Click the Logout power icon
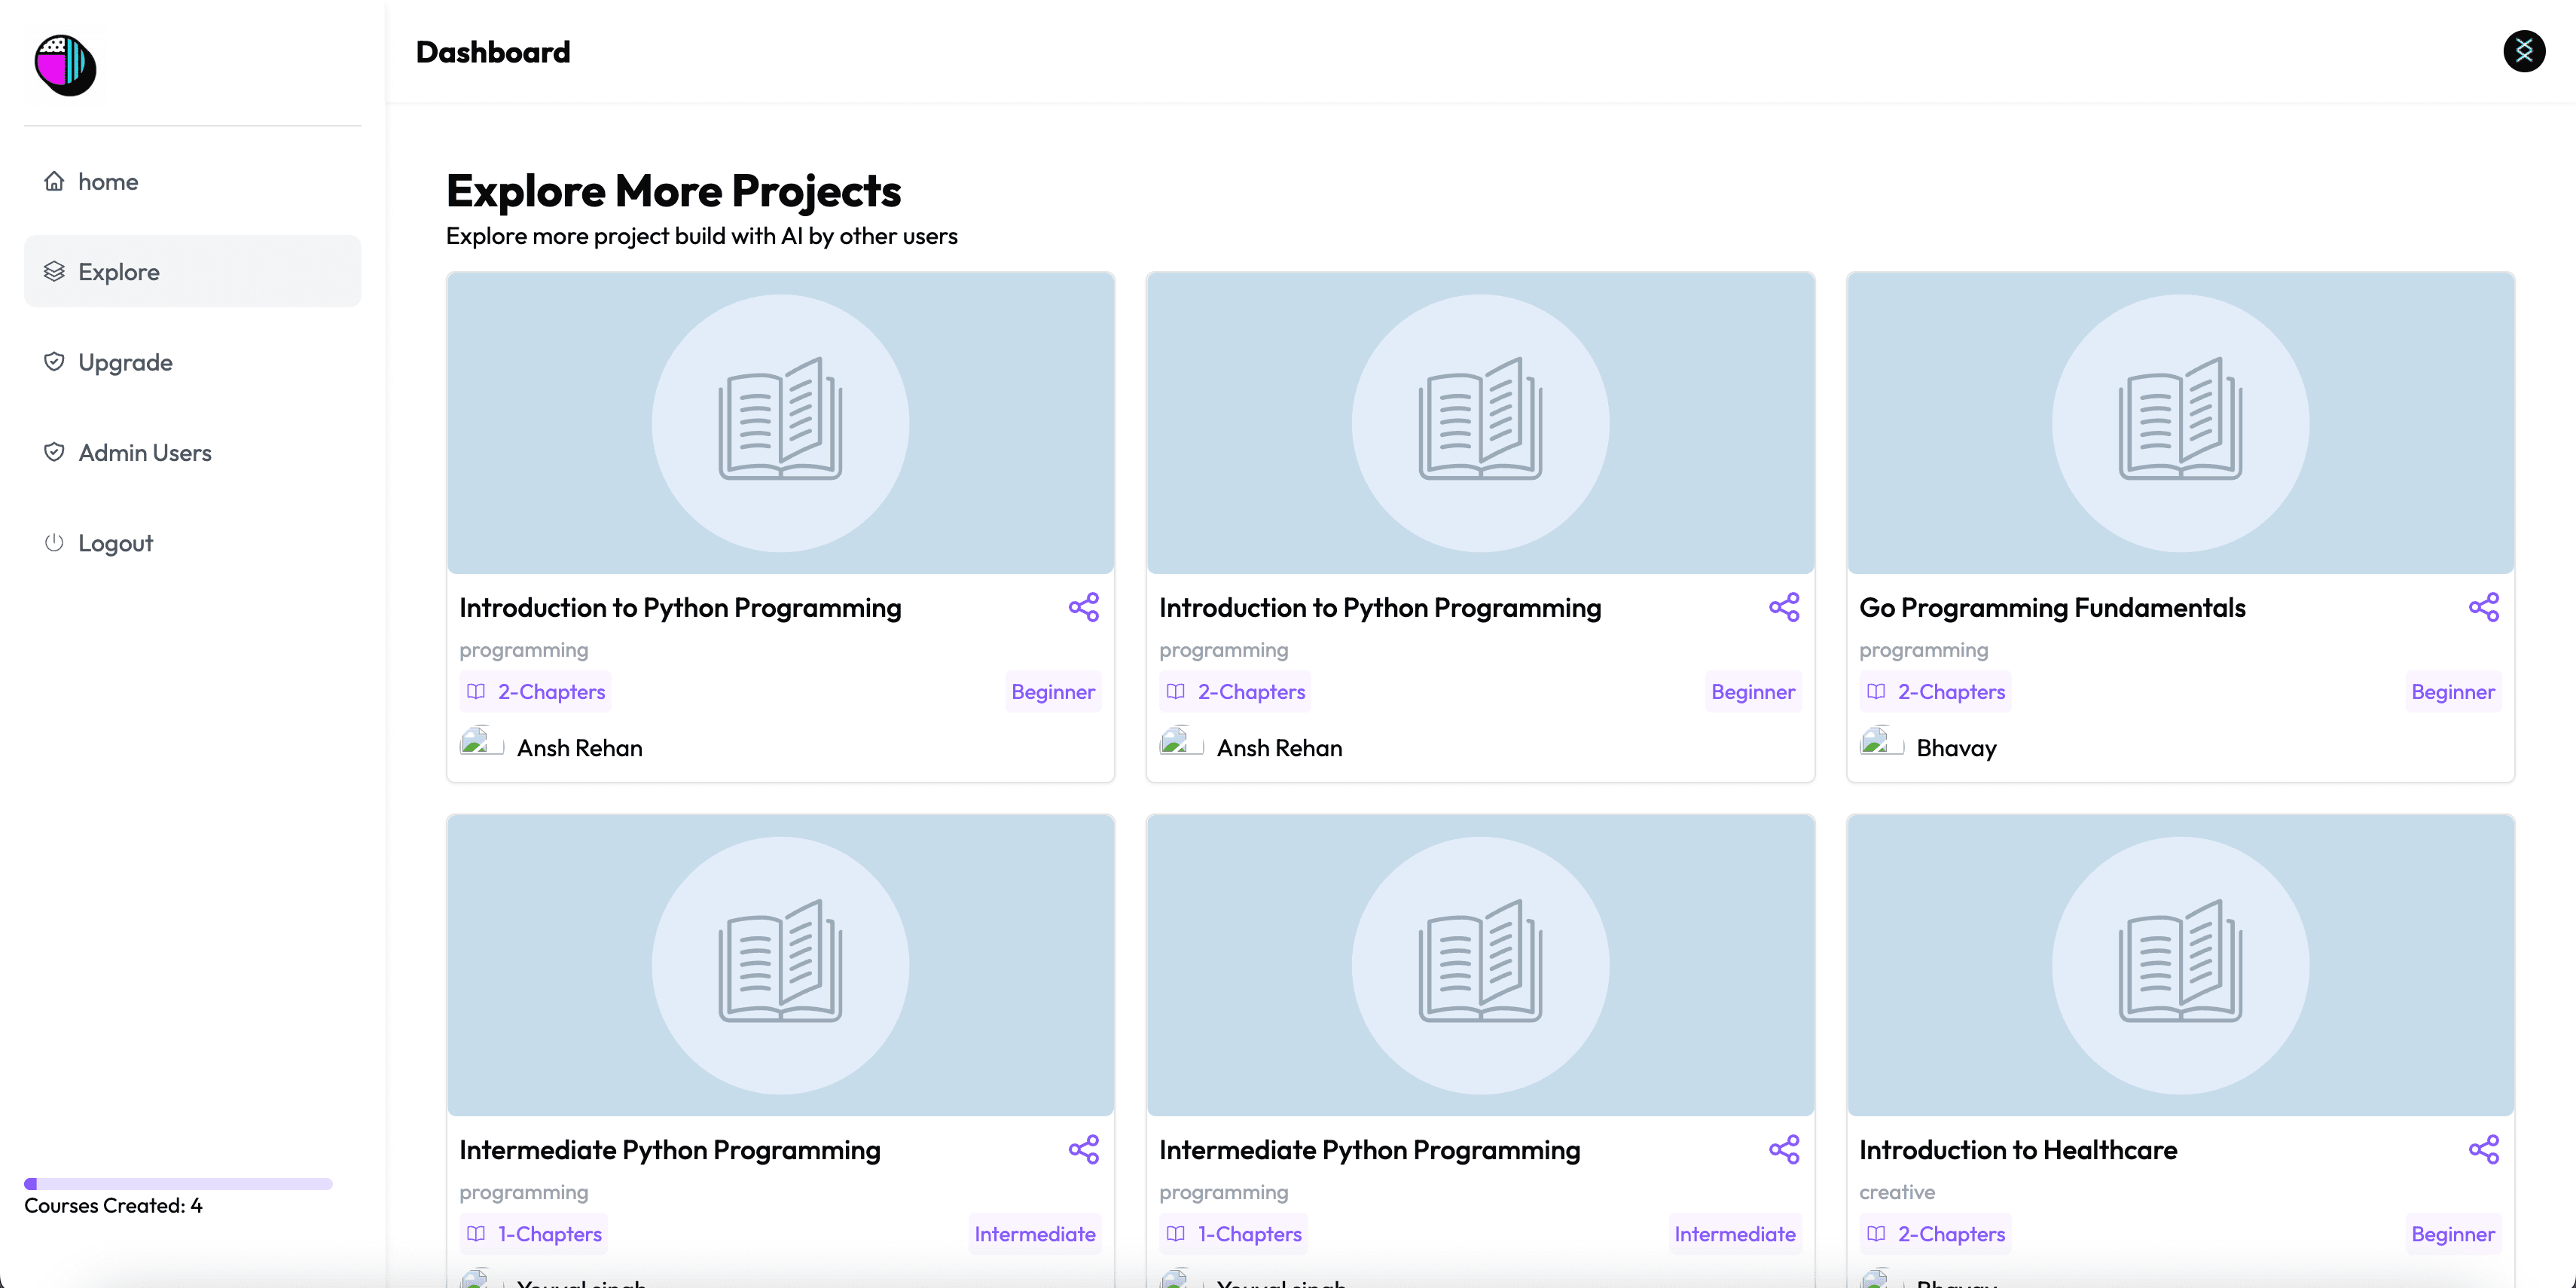 pyautogui.click(x=54, y=543)
